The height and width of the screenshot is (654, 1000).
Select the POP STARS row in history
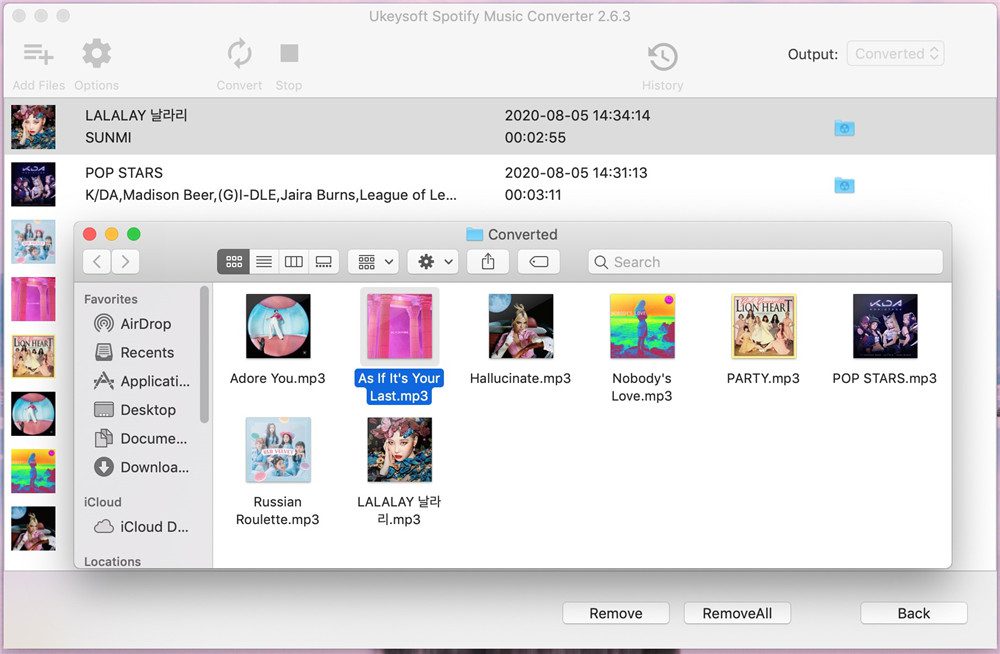coord(500,184)
